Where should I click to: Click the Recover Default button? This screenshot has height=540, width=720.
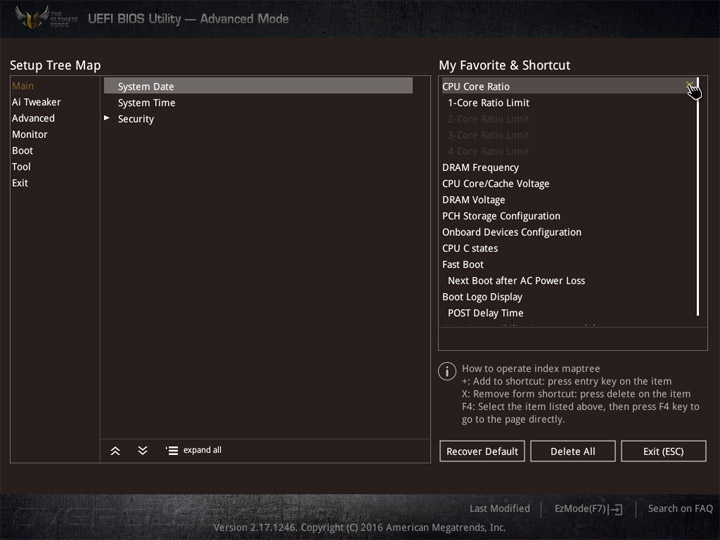coord(482,451)
